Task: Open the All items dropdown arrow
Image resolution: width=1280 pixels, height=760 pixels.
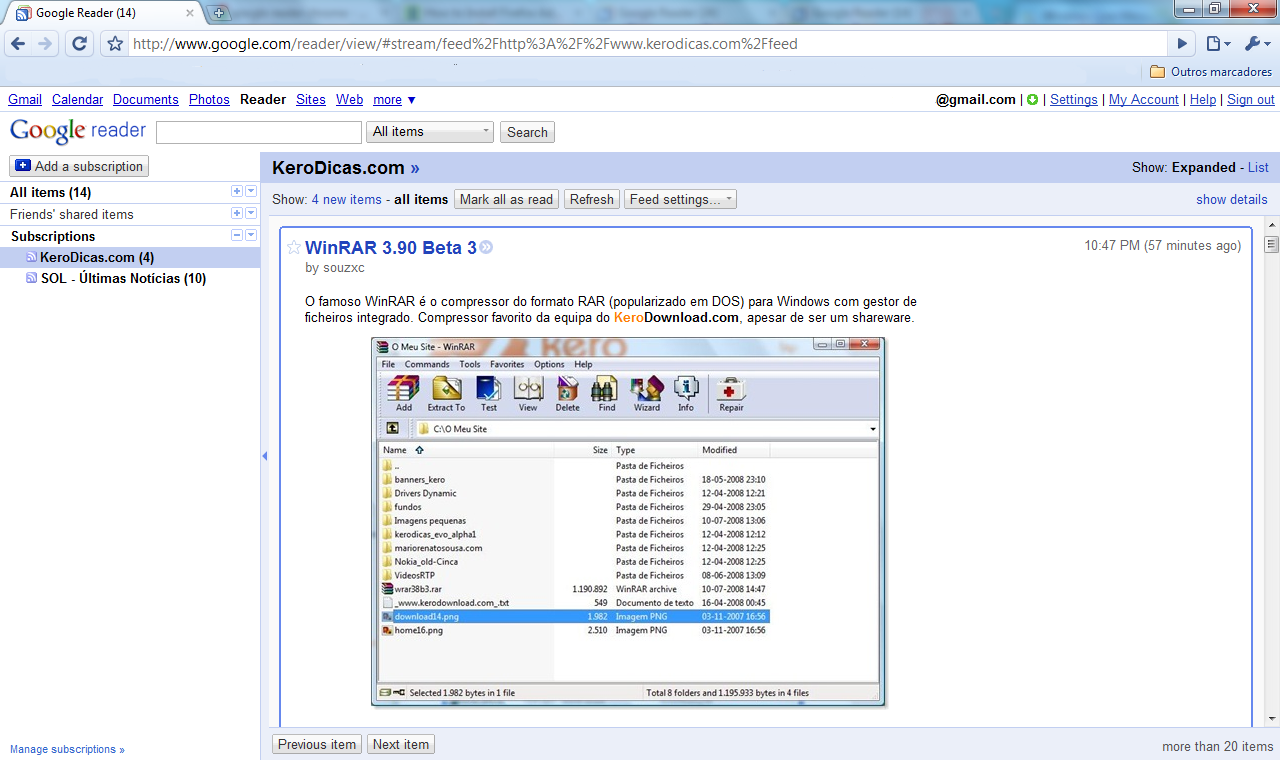Action: pyautogui.click(x=251, y=192)
